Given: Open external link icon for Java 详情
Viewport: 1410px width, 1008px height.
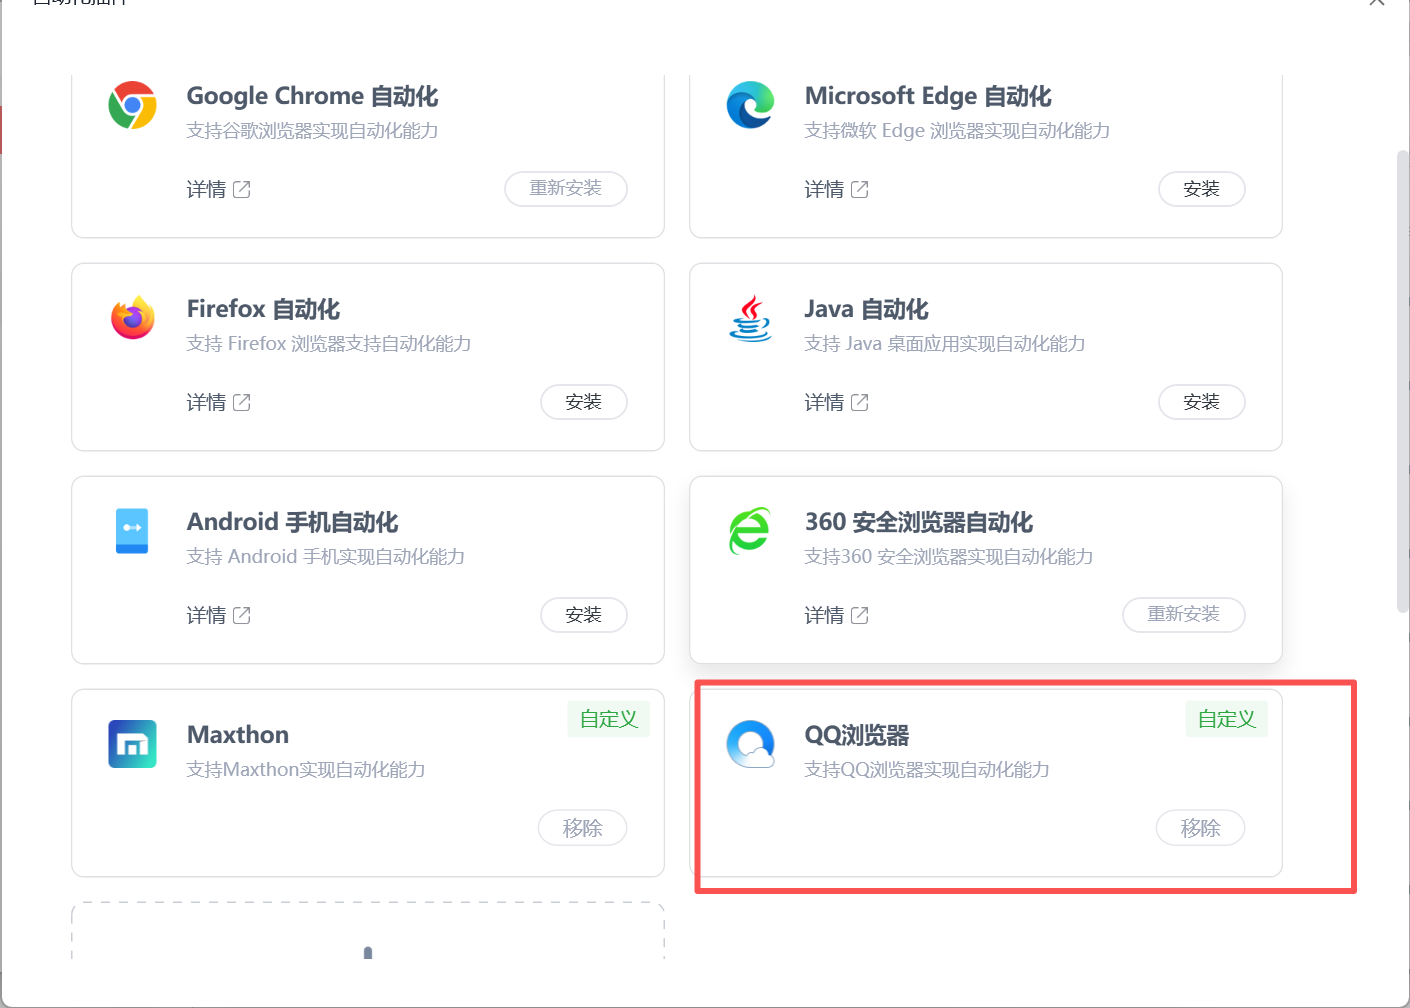Looking at the screenshot, I should 860,402.
